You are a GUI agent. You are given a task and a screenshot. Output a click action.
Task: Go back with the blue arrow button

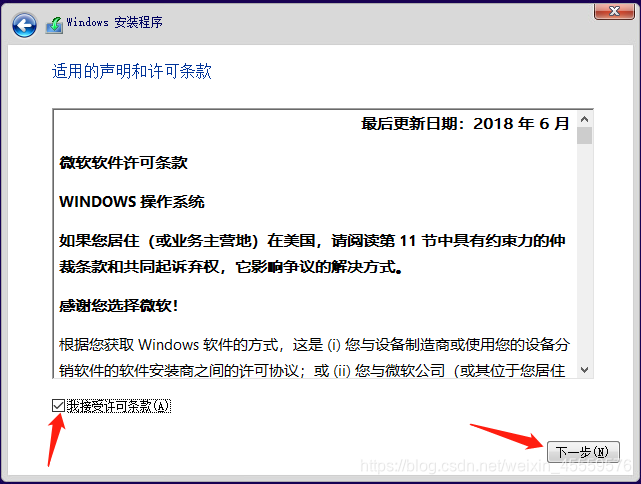24,25
